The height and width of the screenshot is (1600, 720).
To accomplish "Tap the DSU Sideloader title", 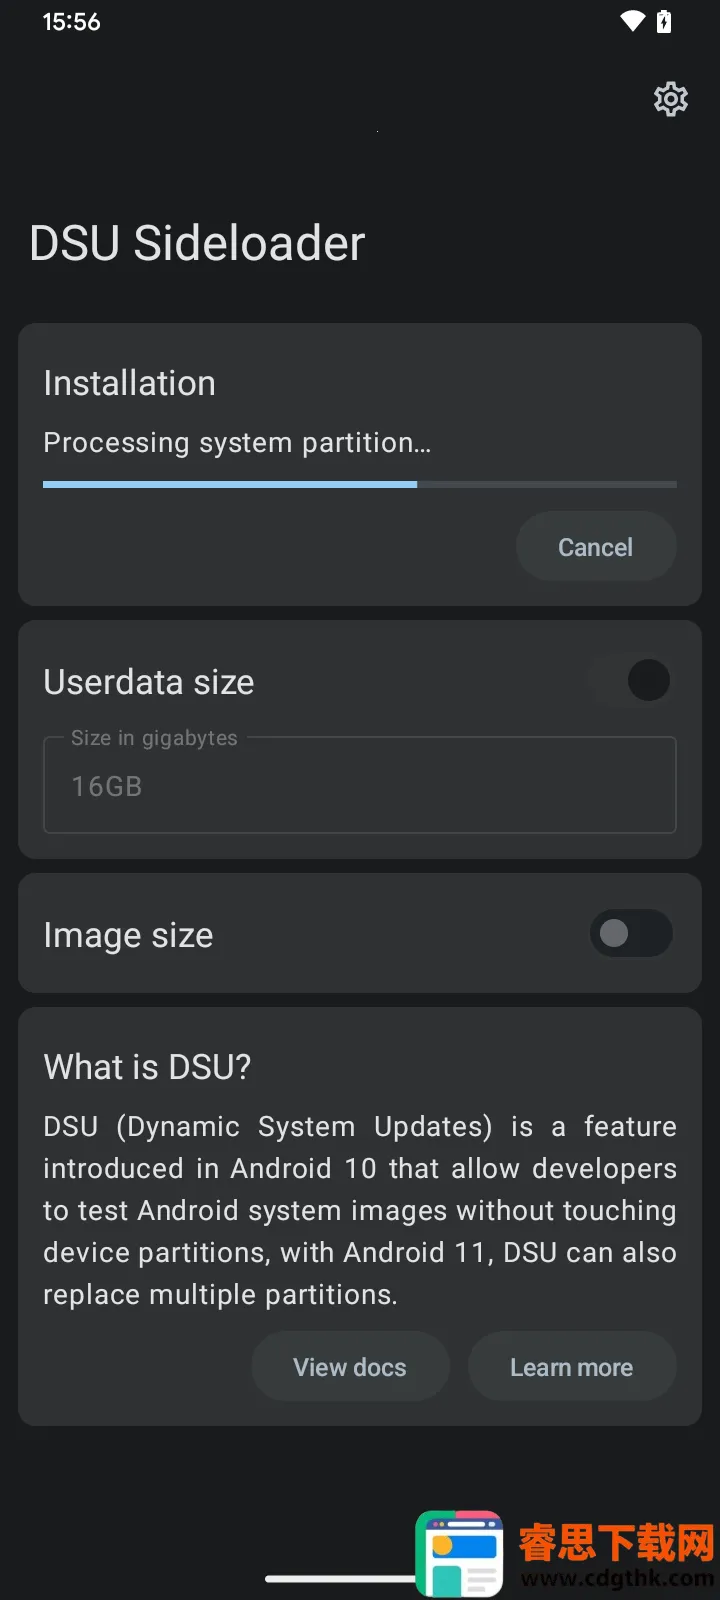I will pyautogui.click(x=197, y=244).
